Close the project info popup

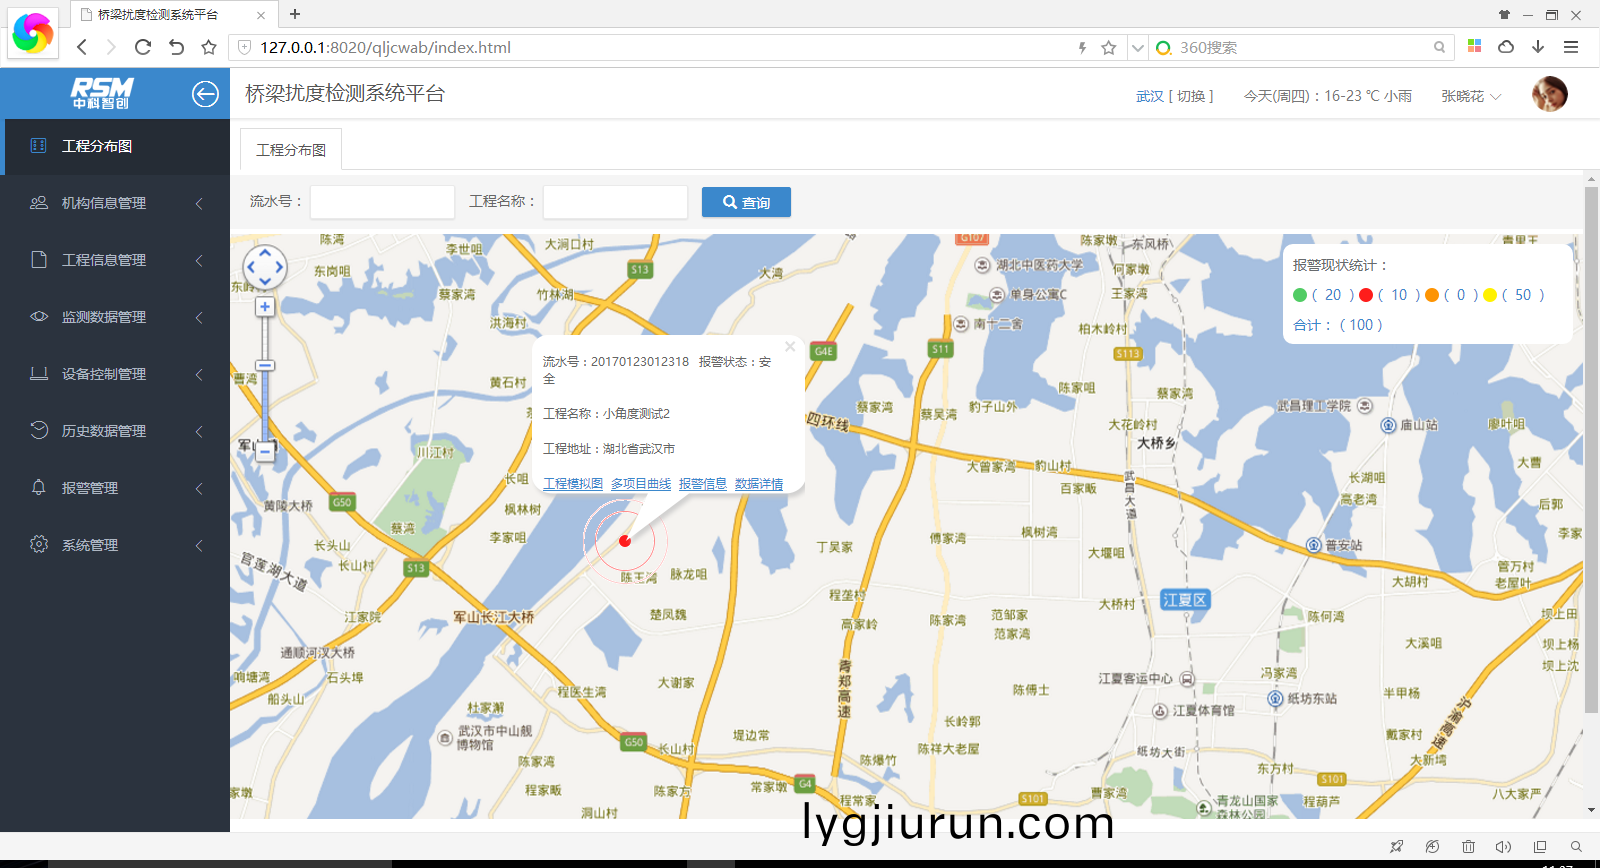[x=790, y=347]
